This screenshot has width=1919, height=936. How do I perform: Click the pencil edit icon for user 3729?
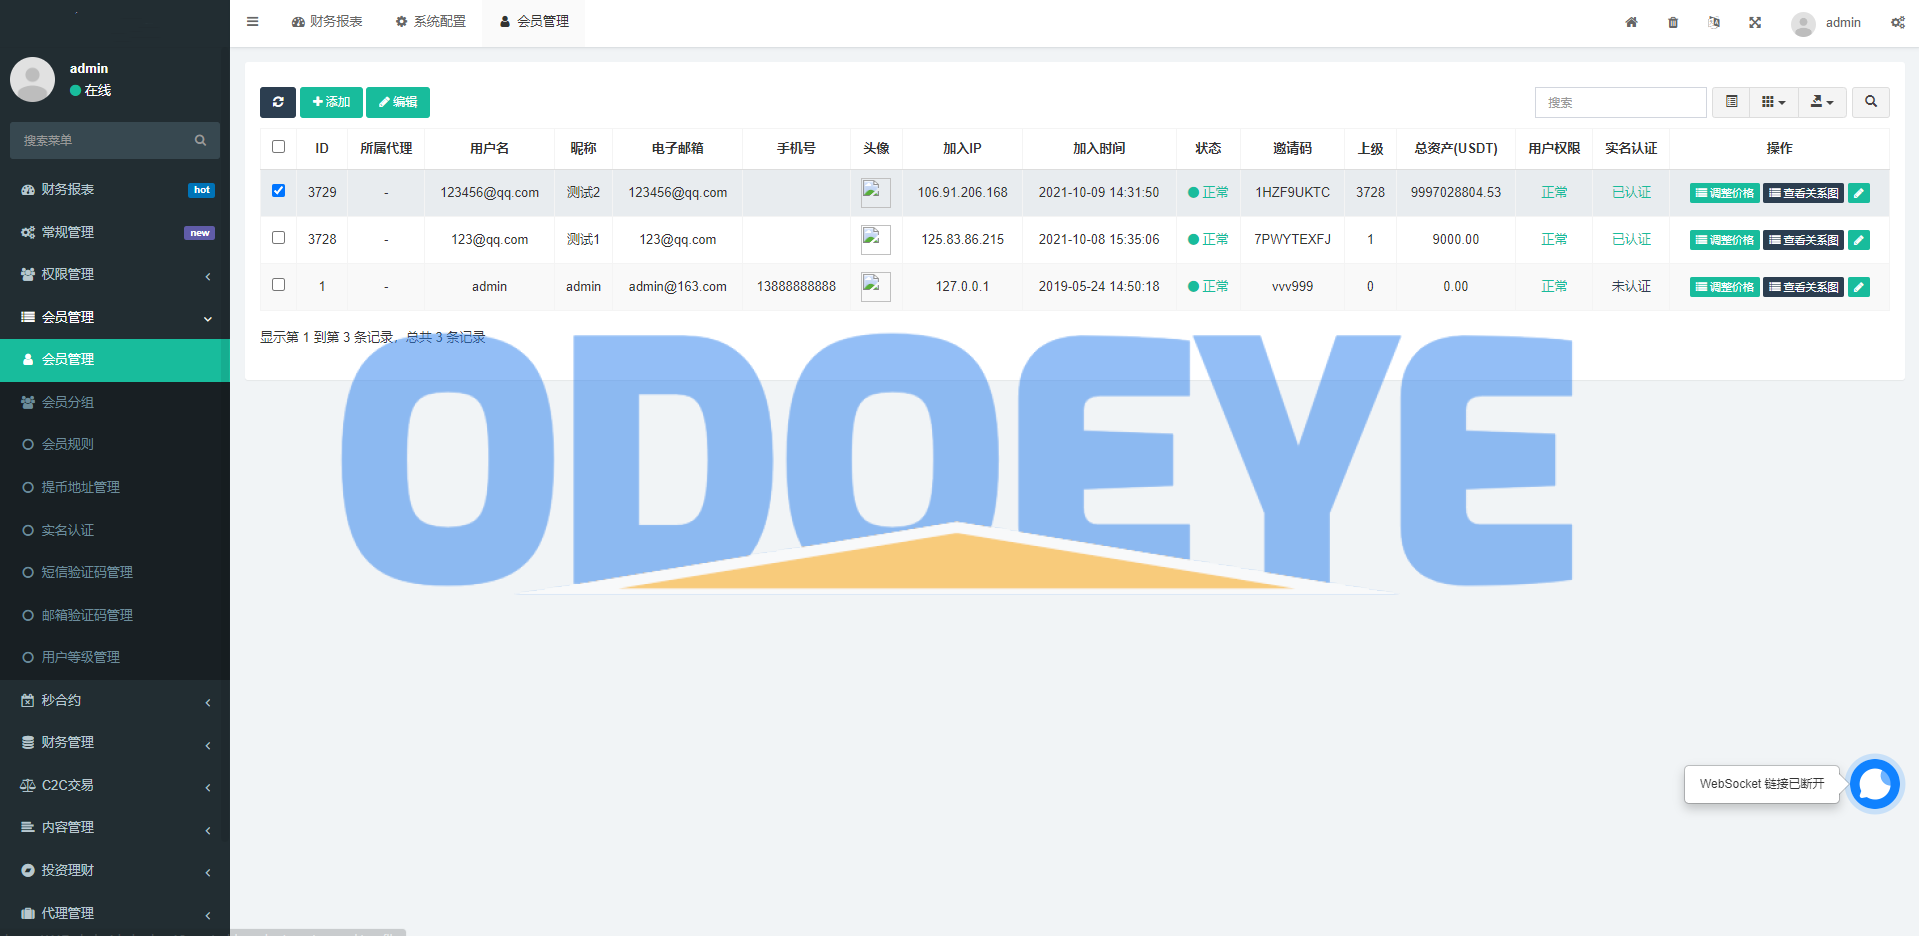1858,193
